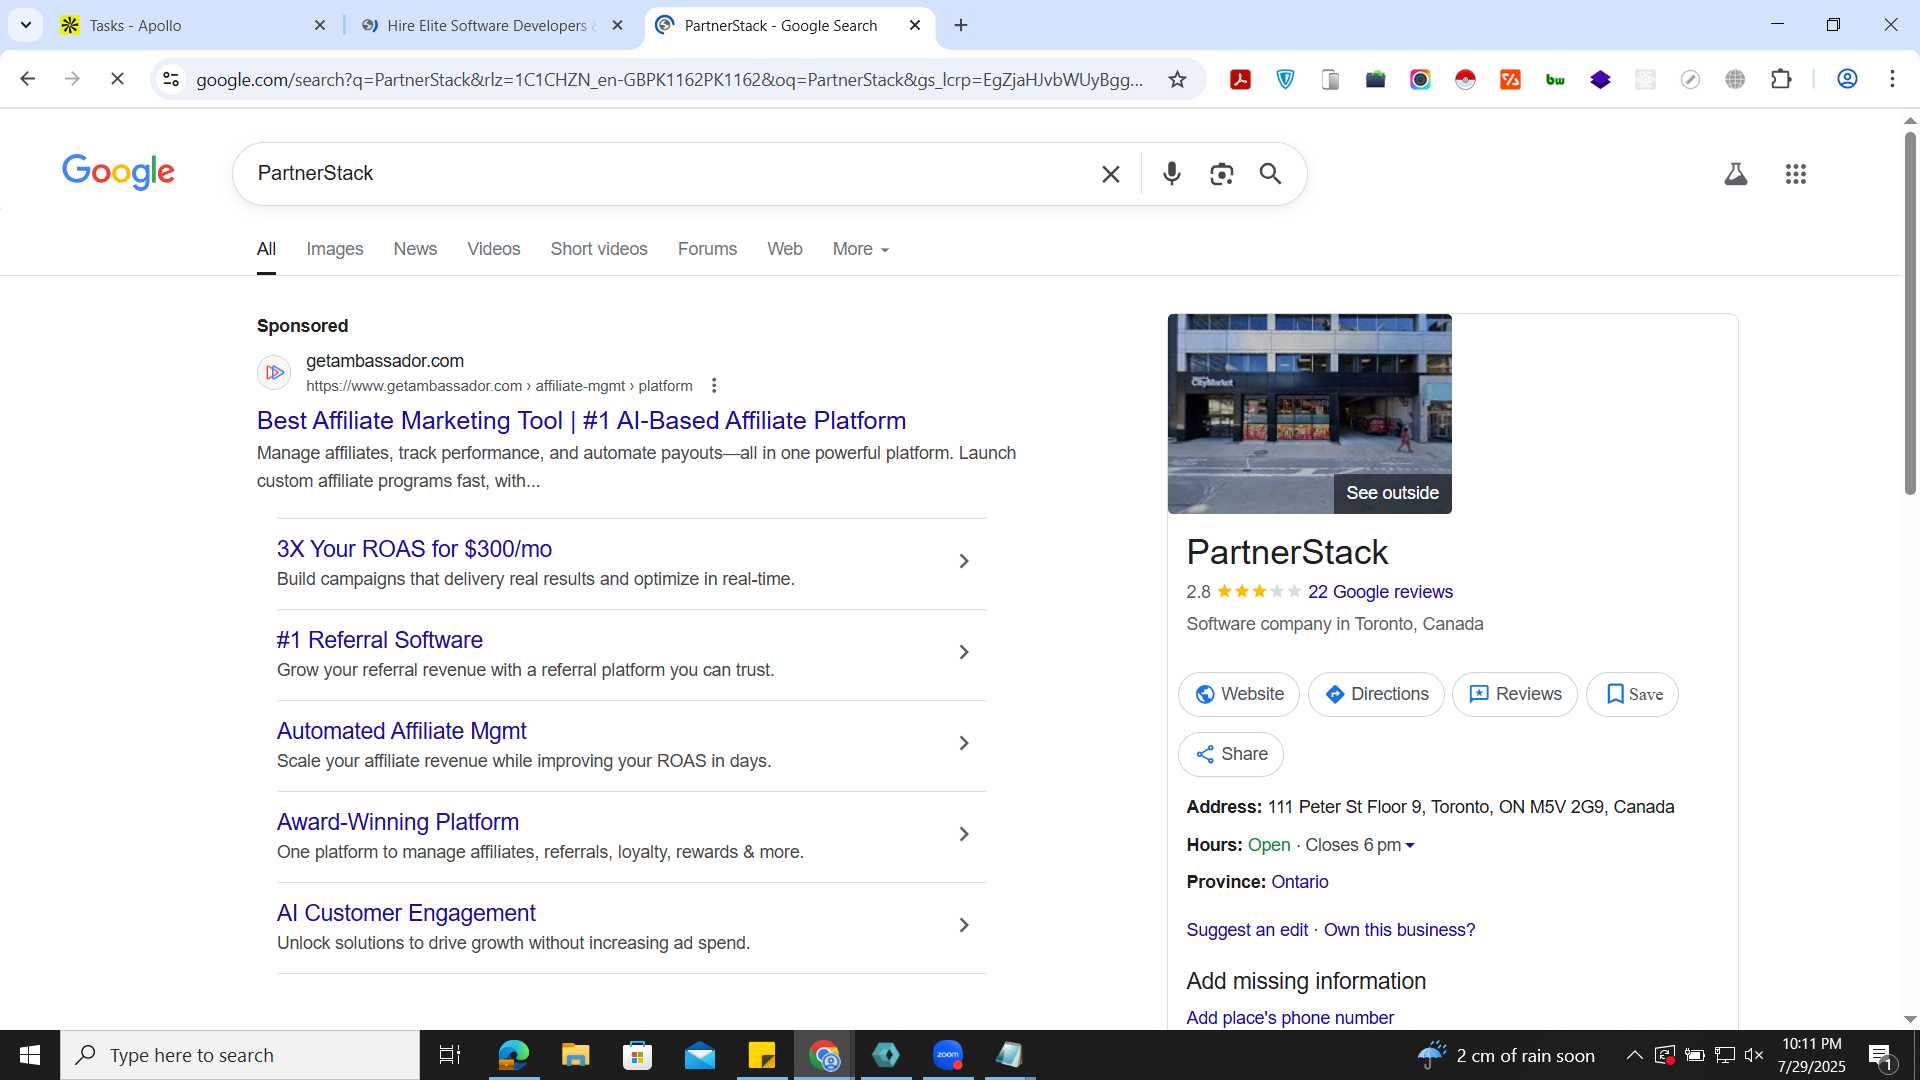Open the Extensions puzzle icon
Viewport: 1920px width, 1080px height.
coord(1781,80)
